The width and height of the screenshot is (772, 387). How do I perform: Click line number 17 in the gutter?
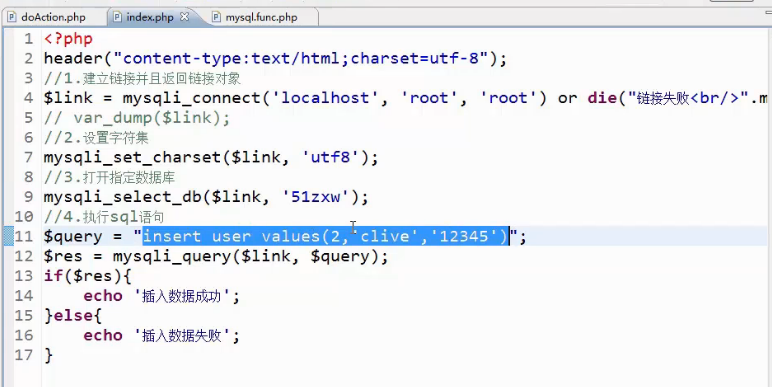tap(24, 355)
